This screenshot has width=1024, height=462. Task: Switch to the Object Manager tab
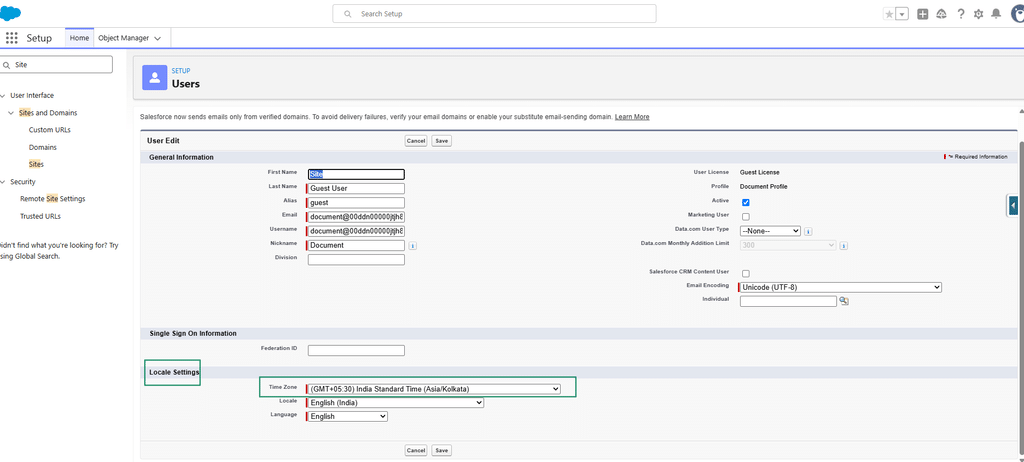[123, 38]
